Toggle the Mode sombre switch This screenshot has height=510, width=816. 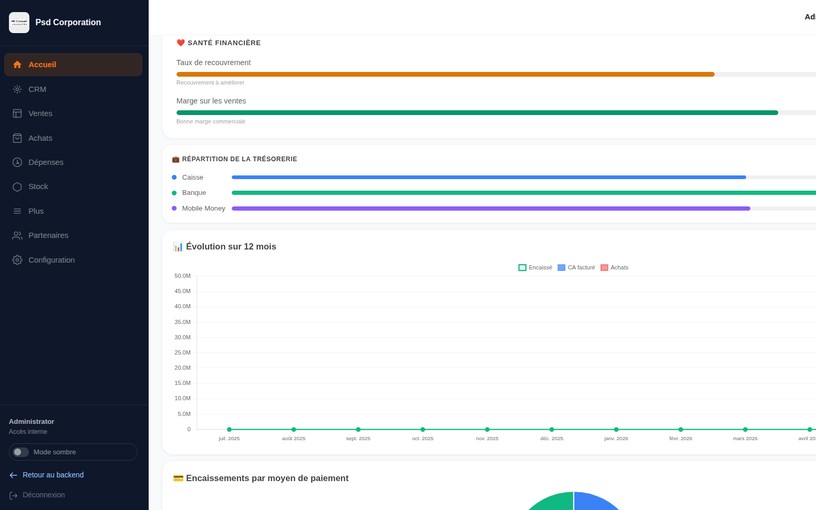point(21,452)
